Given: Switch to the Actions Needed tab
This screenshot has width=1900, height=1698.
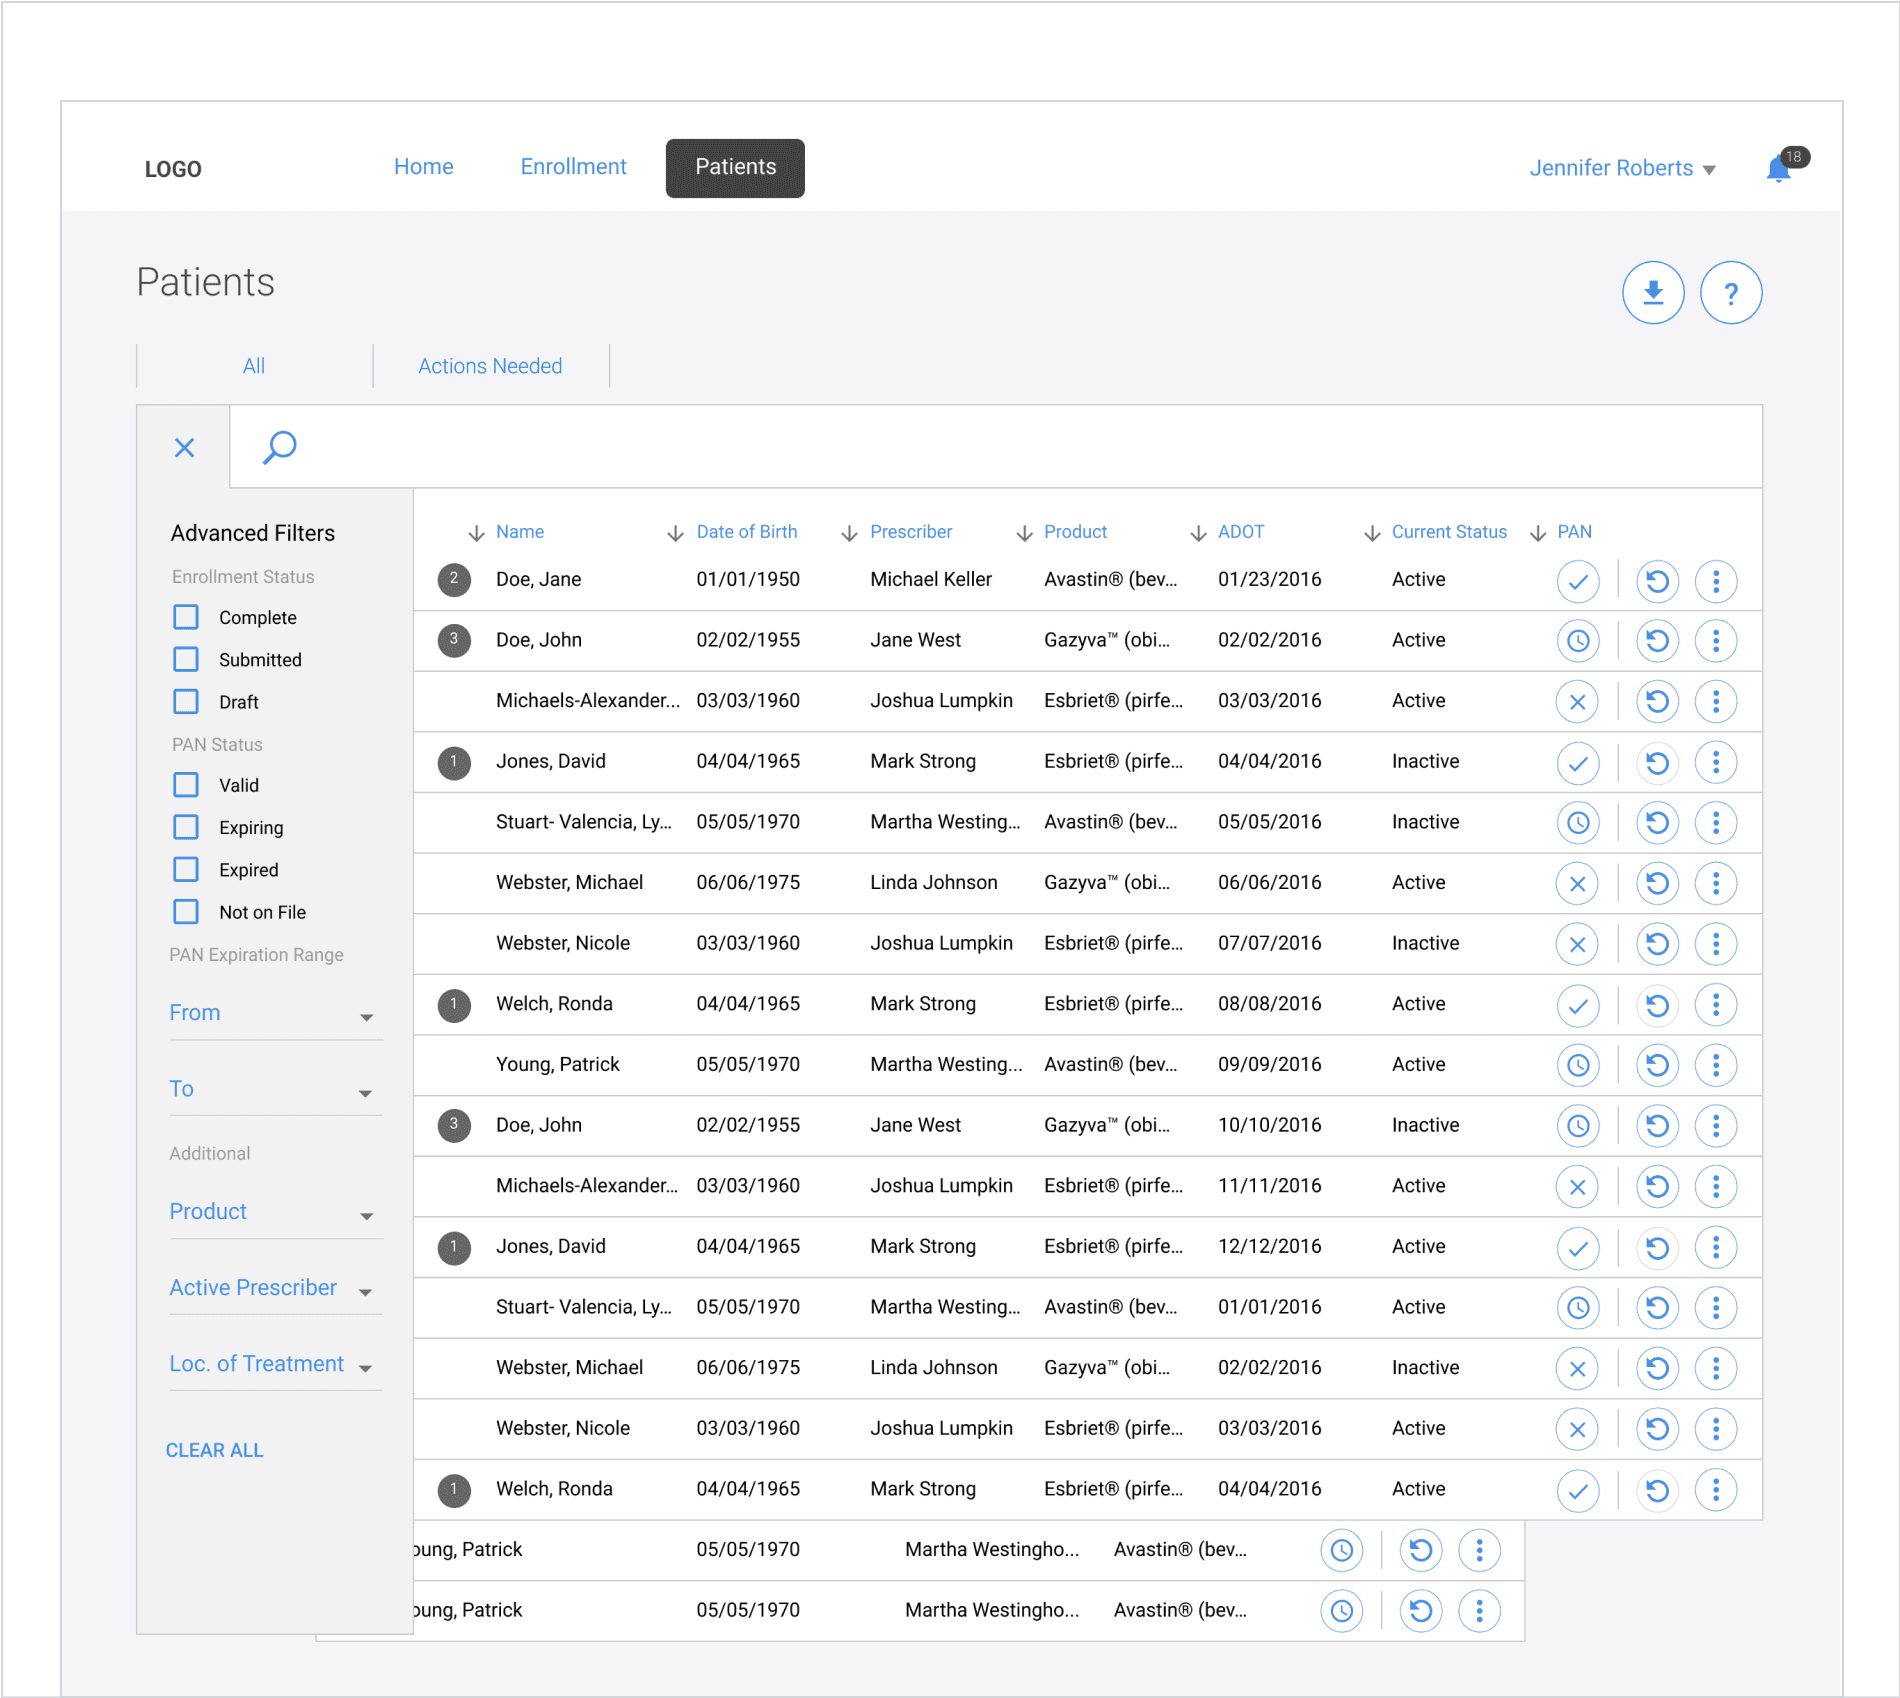Looking at the screenshot, I should [x=490, y=366].
